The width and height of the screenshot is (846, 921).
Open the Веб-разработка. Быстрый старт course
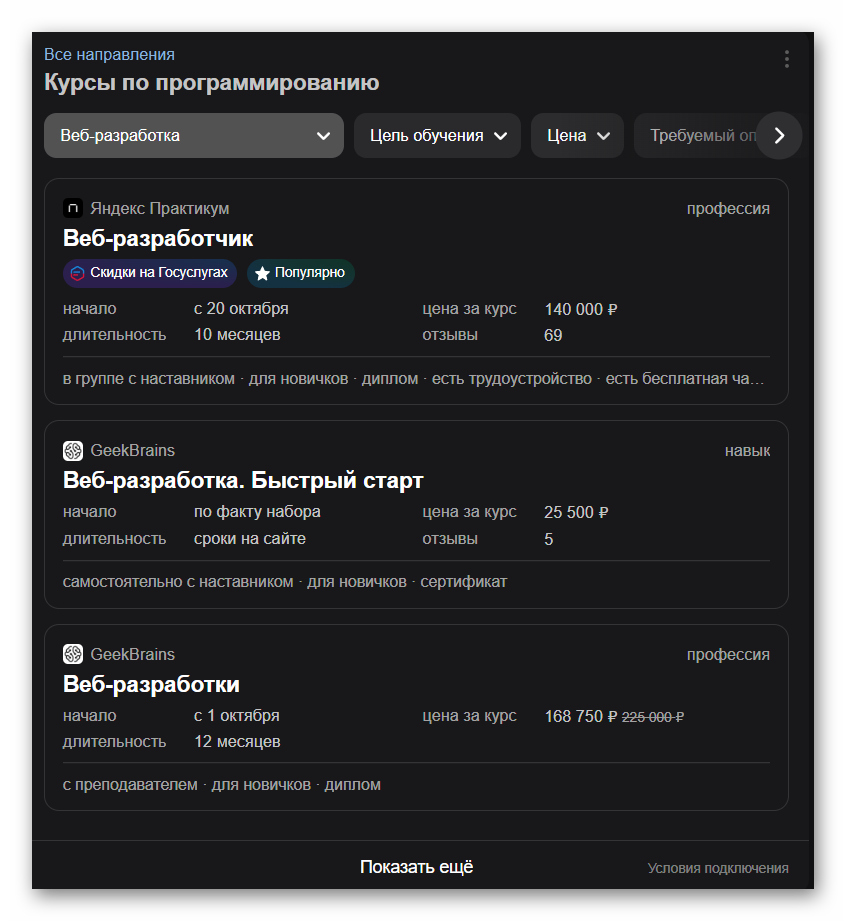coord(243,480)
